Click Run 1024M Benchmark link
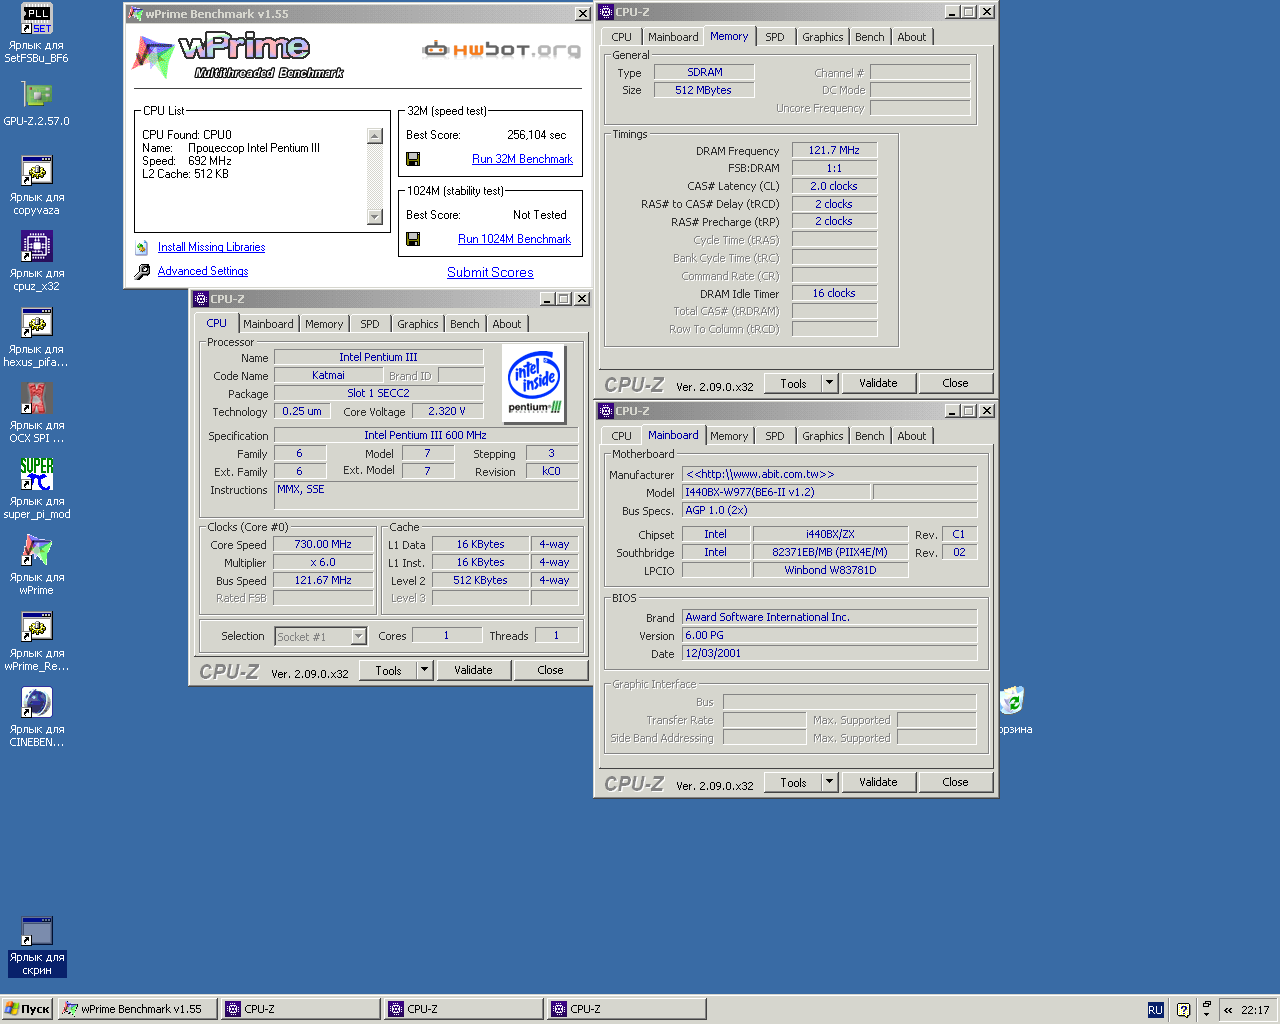Image resolution: width=1280 pixels, height=1024 pixels. tap(514, 239)
